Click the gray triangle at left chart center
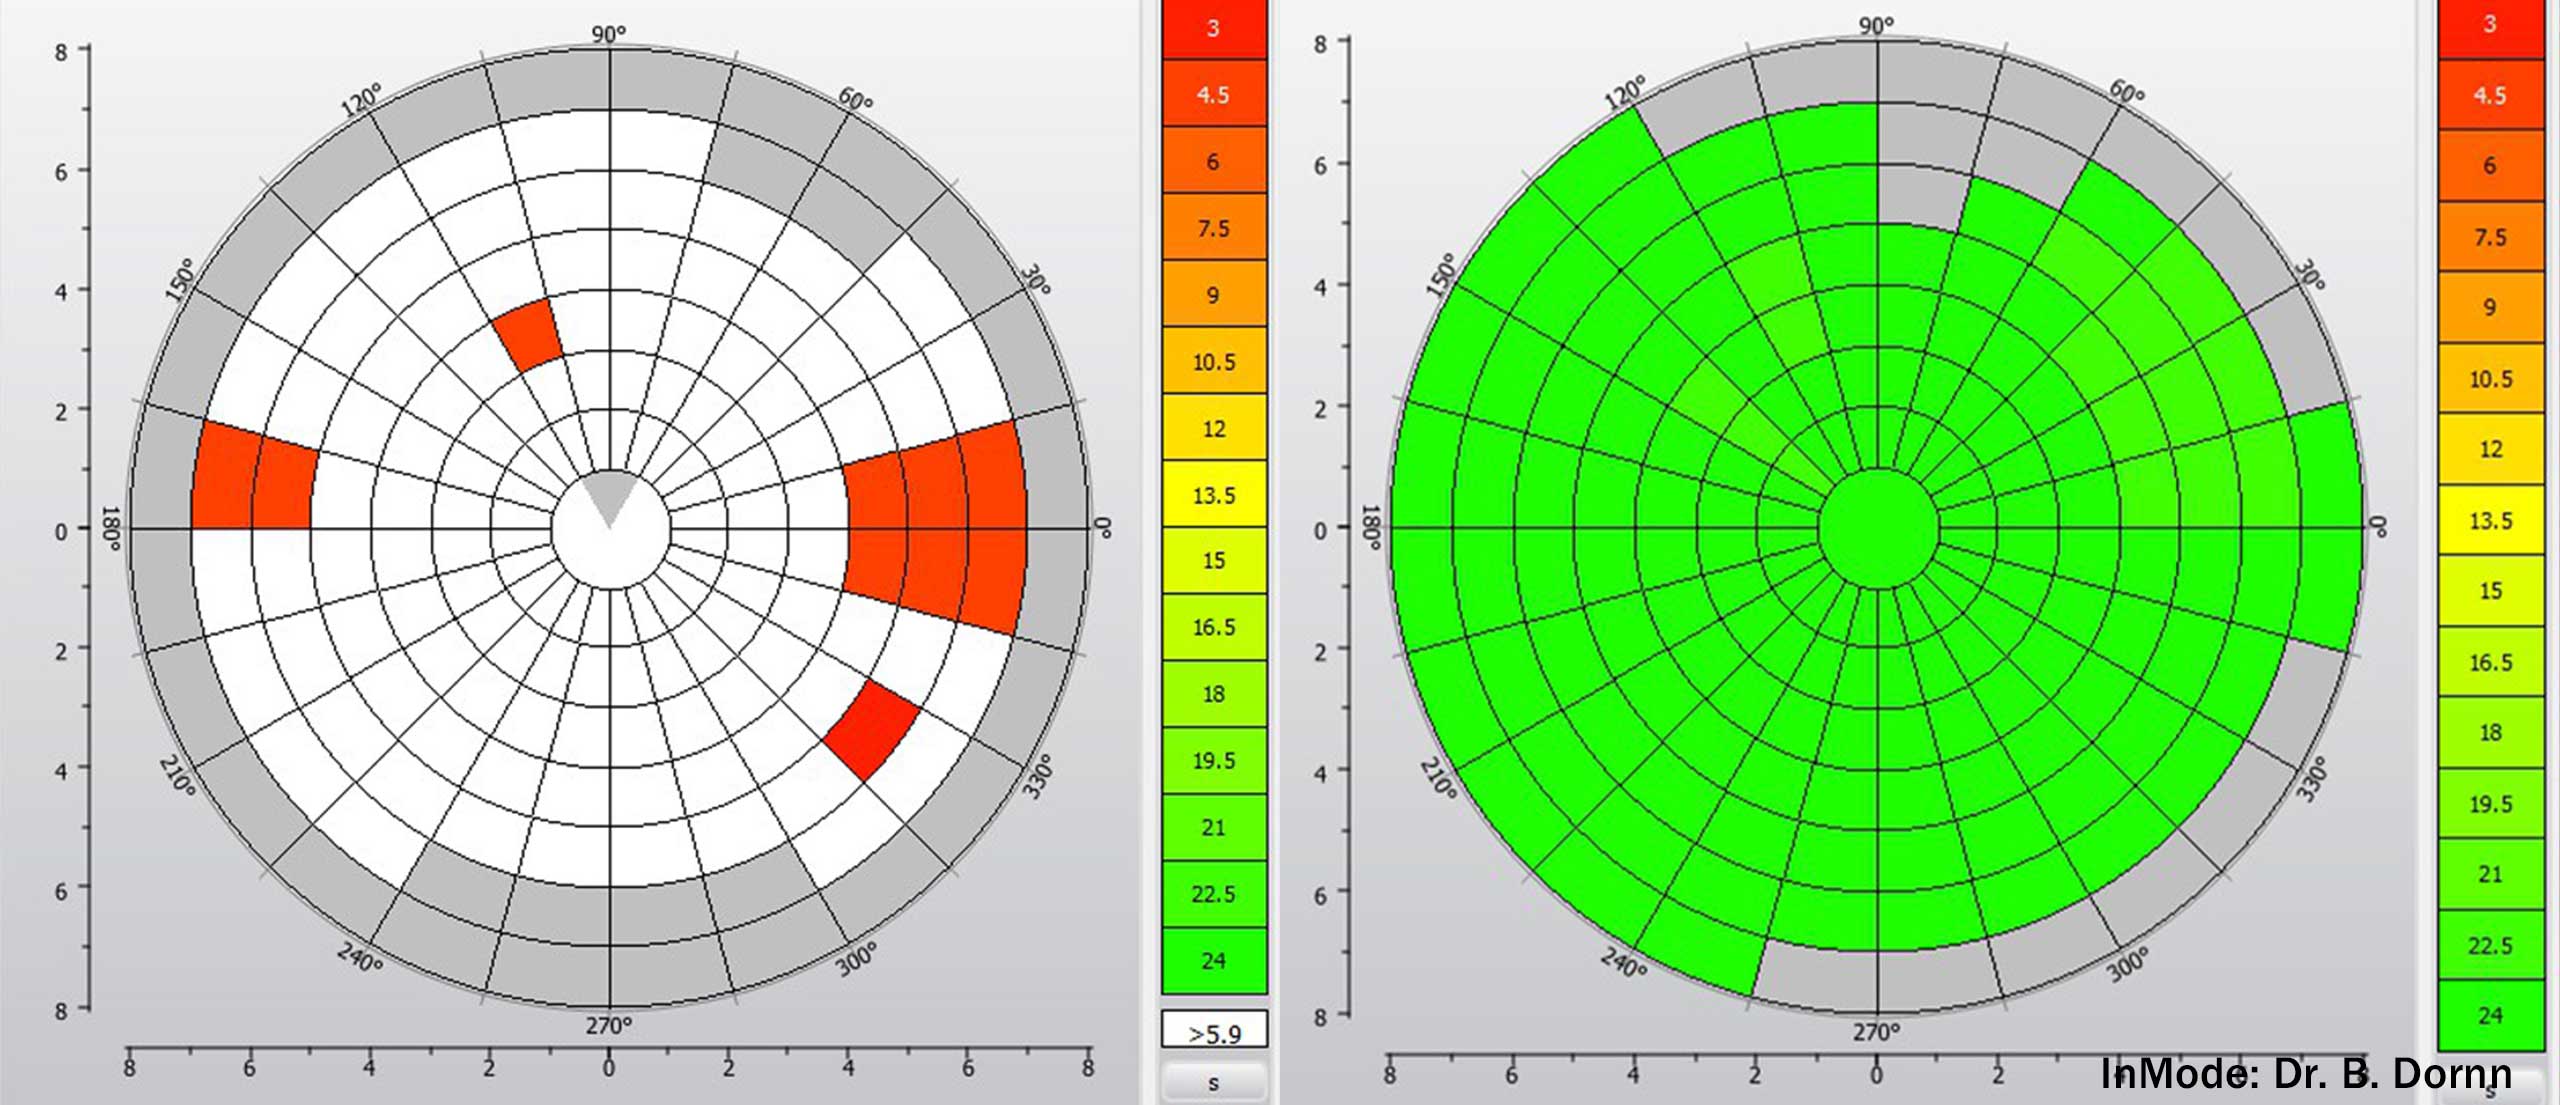Screen dimensions: 2560x1105 pos(610,493)
